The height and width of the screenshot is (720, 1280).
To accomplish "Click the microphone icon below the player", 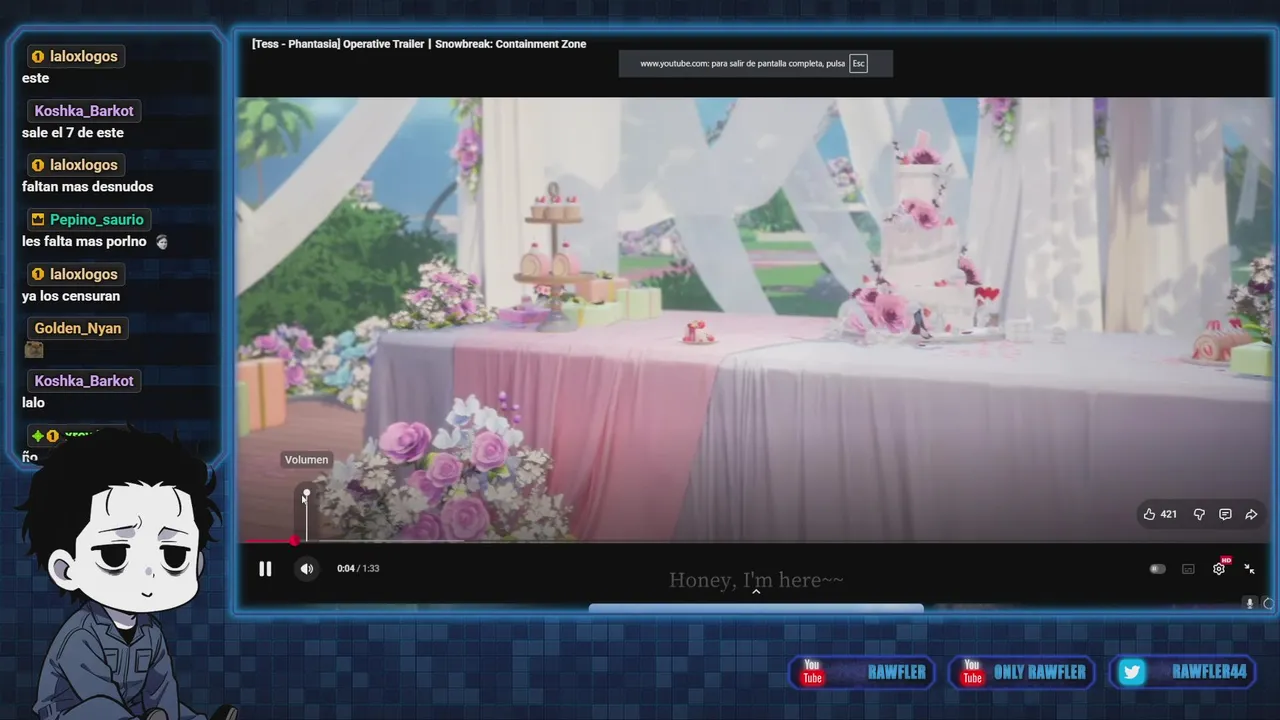I will click(1249, 603).
